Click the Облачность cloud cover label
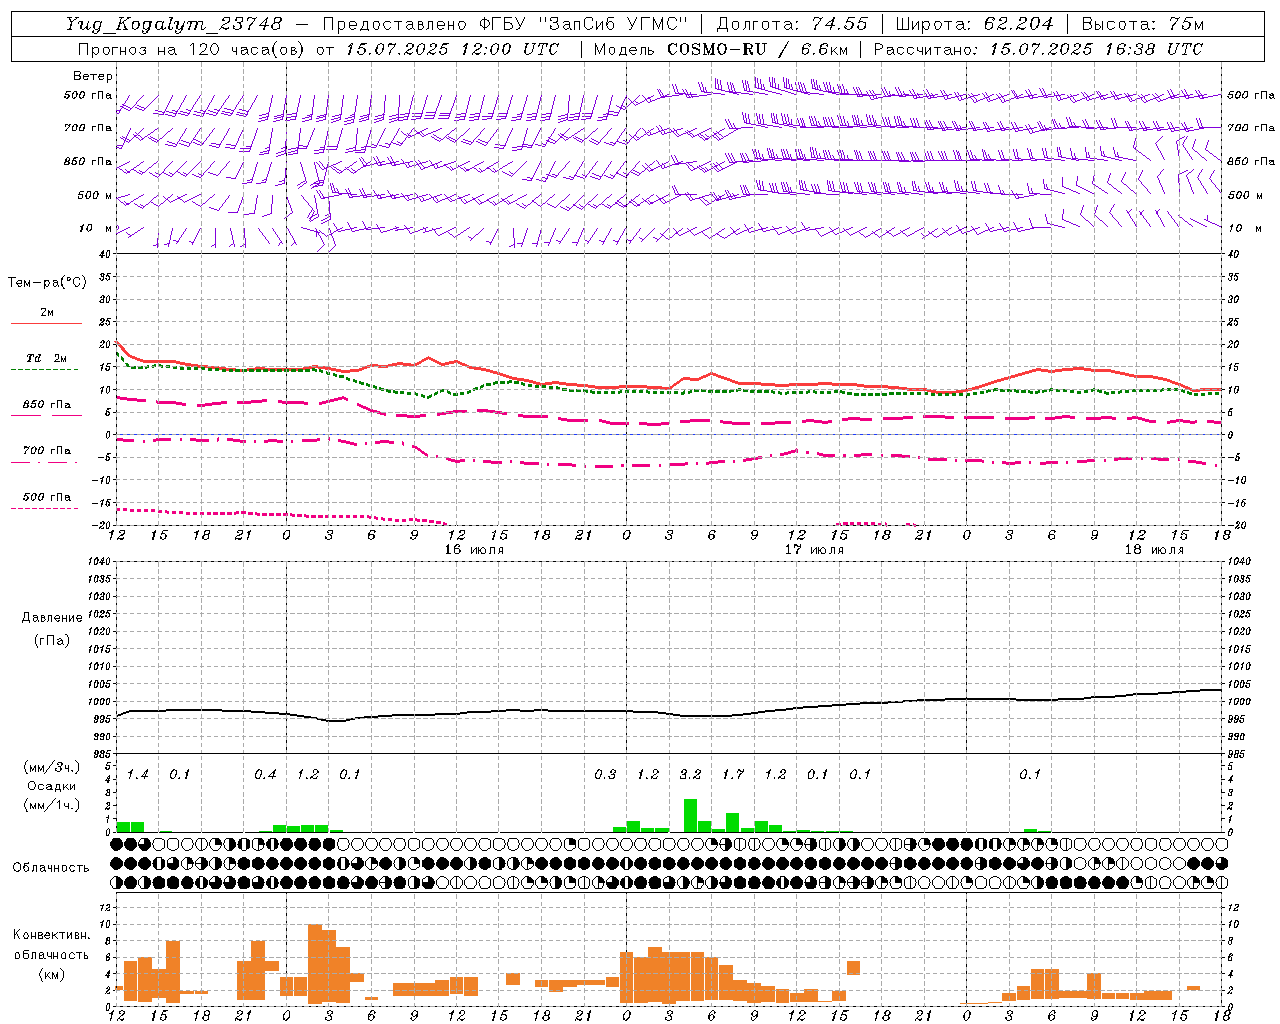This screenshot has height=1024, width=1280. point(51,867)
